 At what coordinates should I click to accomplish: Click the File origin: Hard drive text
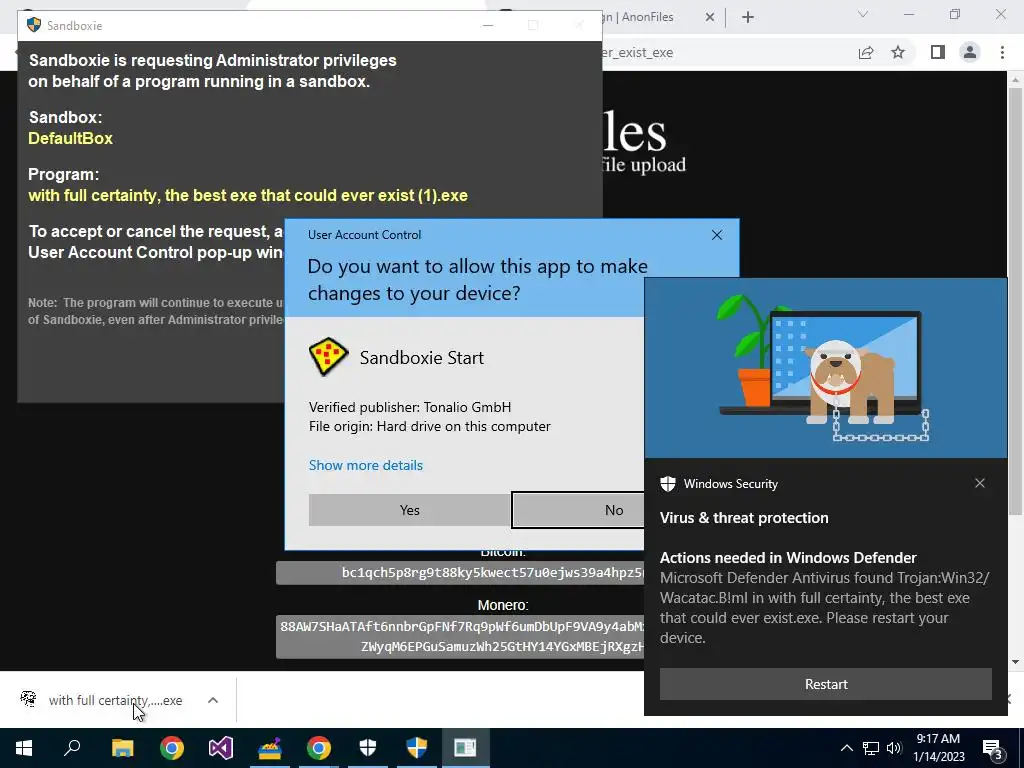430,426
